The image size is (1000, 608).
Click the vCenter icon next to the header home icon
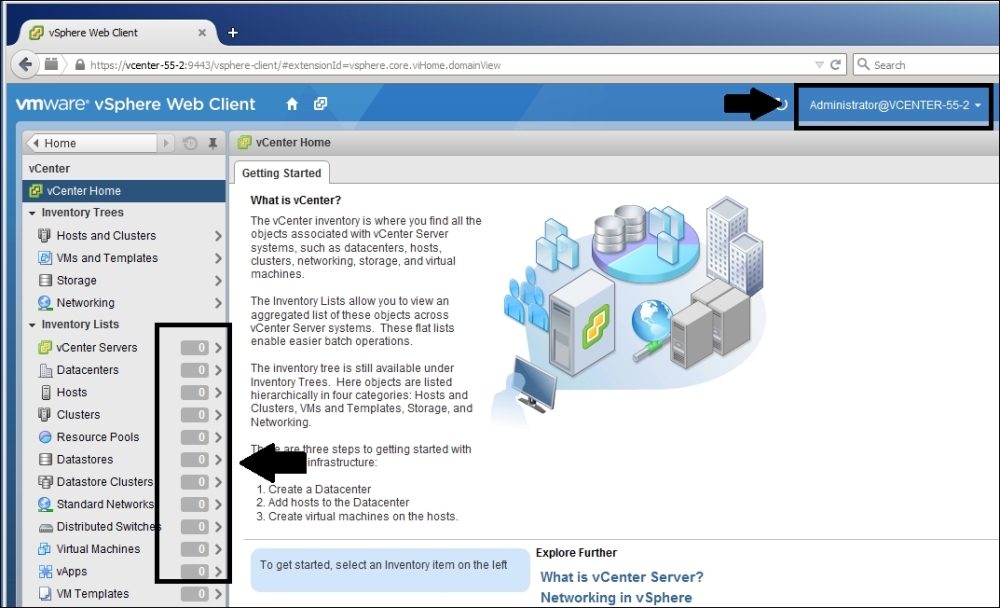pos(320,104)
